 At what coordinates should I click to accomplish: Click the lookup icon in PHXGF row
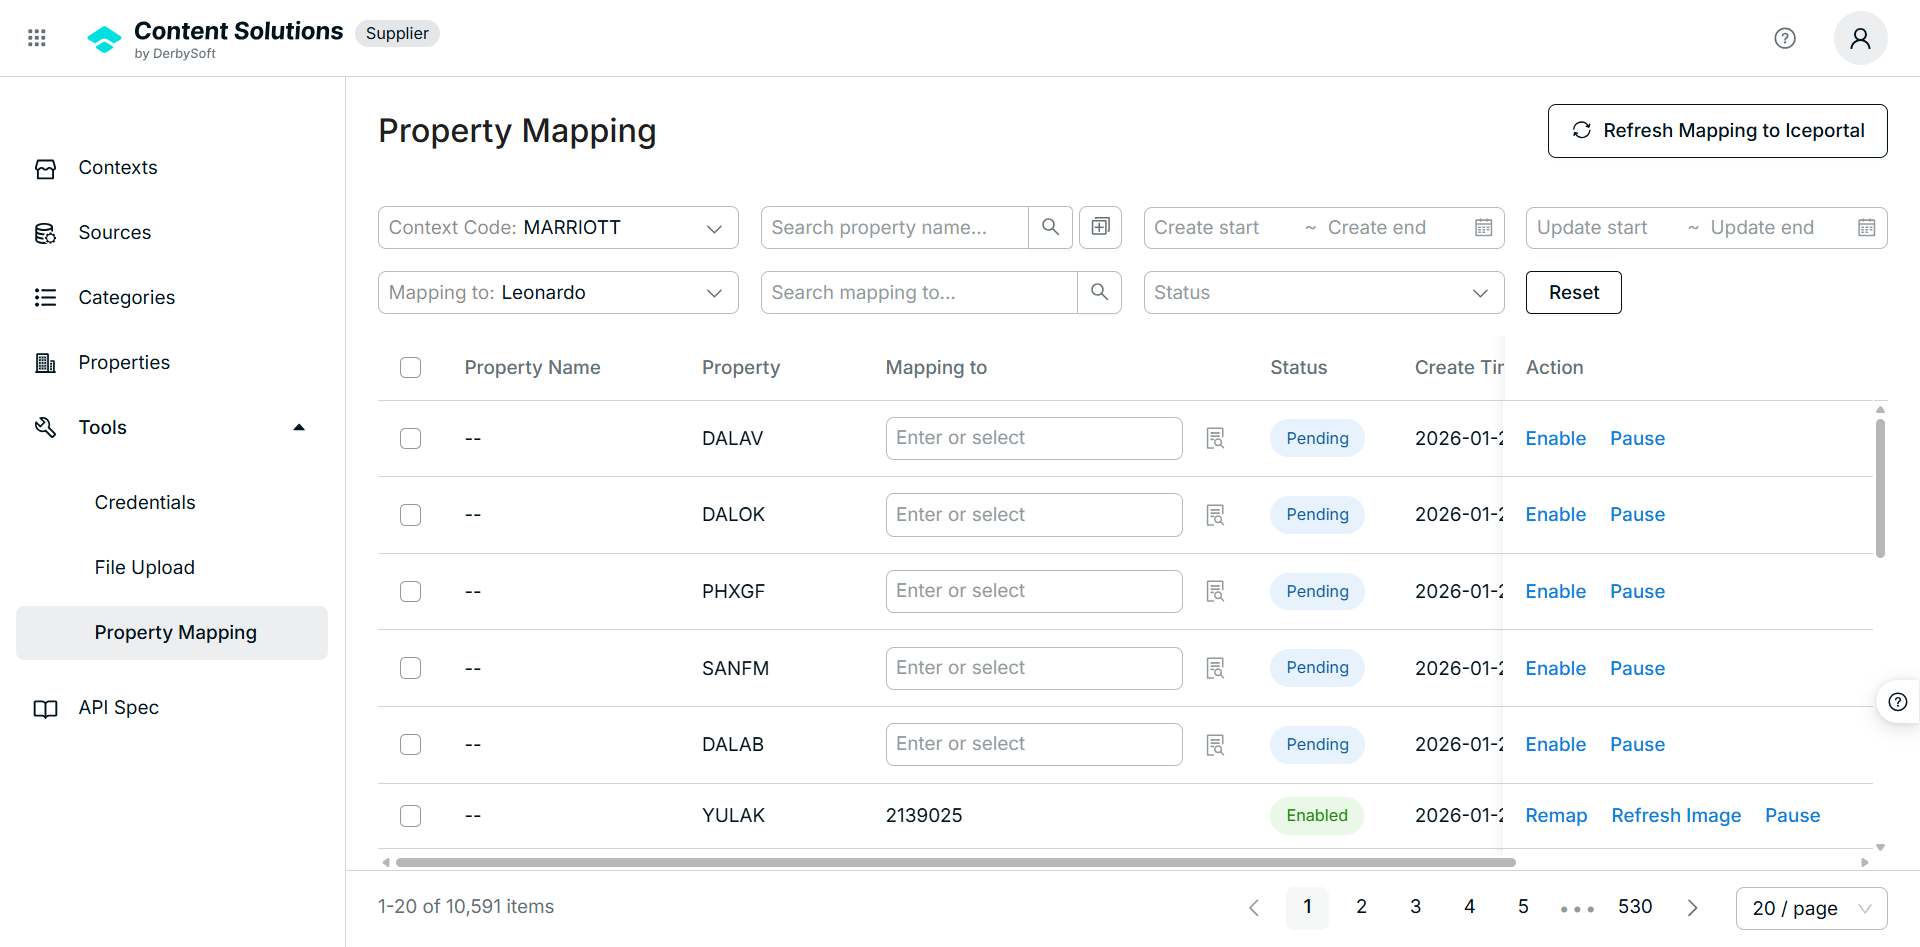pyautogui.click(x=1215, y=591)
